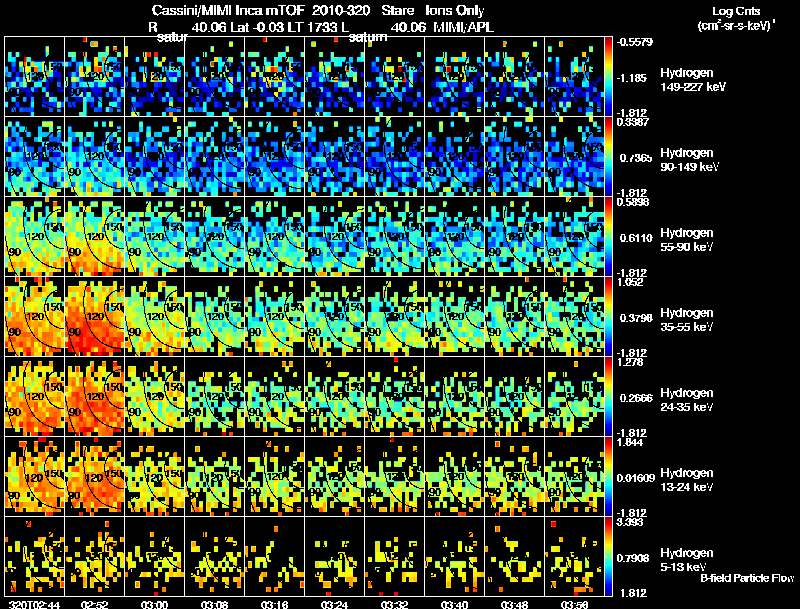
Task: Select the 55-90 keV image panel at 03:00
Action: [155, 237]
